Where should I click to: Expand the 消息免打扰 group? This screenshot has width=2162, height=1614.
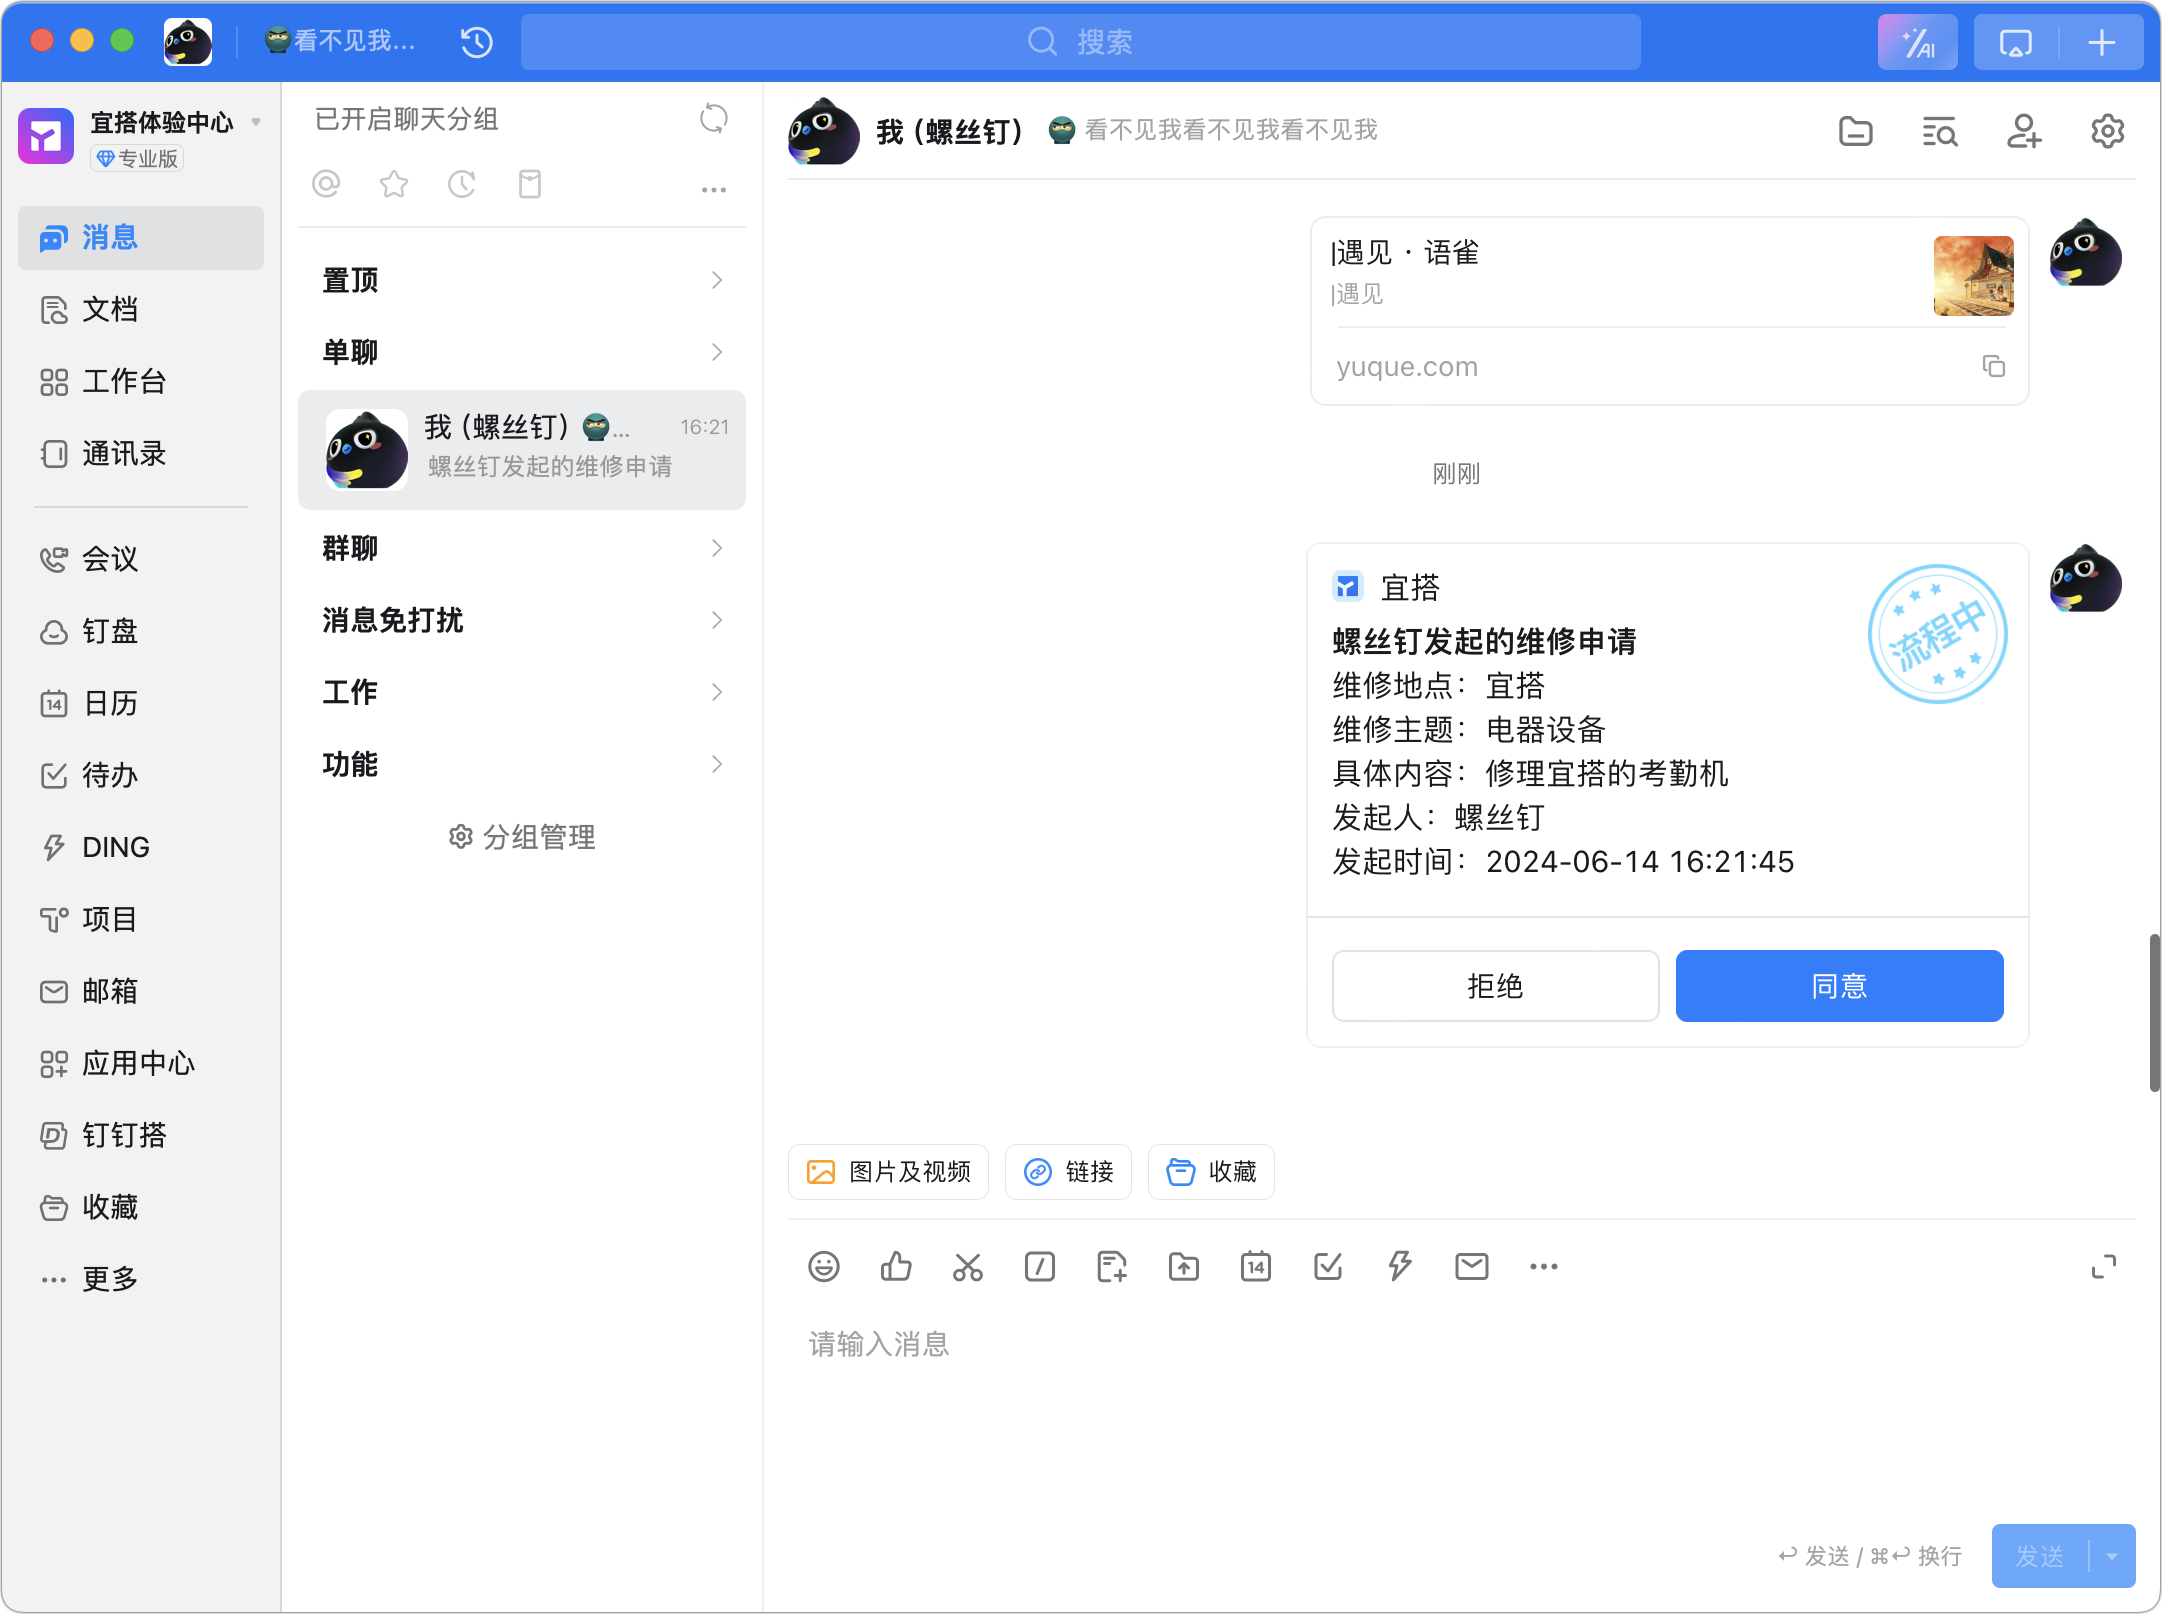point(522,620)
